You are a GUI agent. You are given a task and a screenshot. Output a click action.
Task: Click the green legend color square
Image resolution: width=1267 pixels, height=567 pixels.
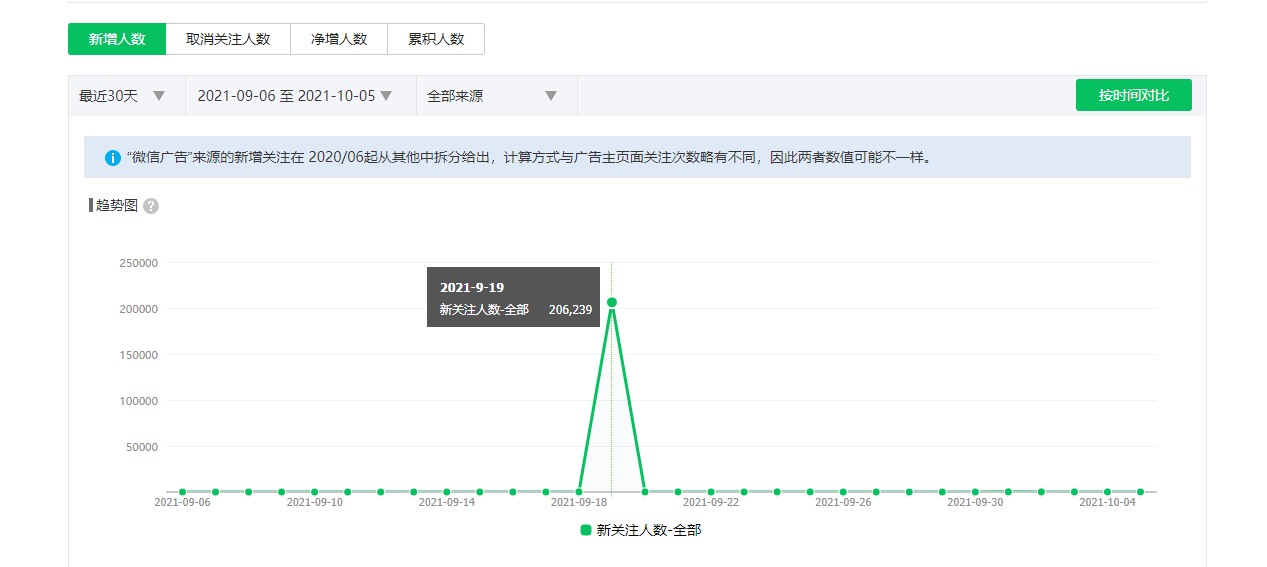[x=586, y=530]
